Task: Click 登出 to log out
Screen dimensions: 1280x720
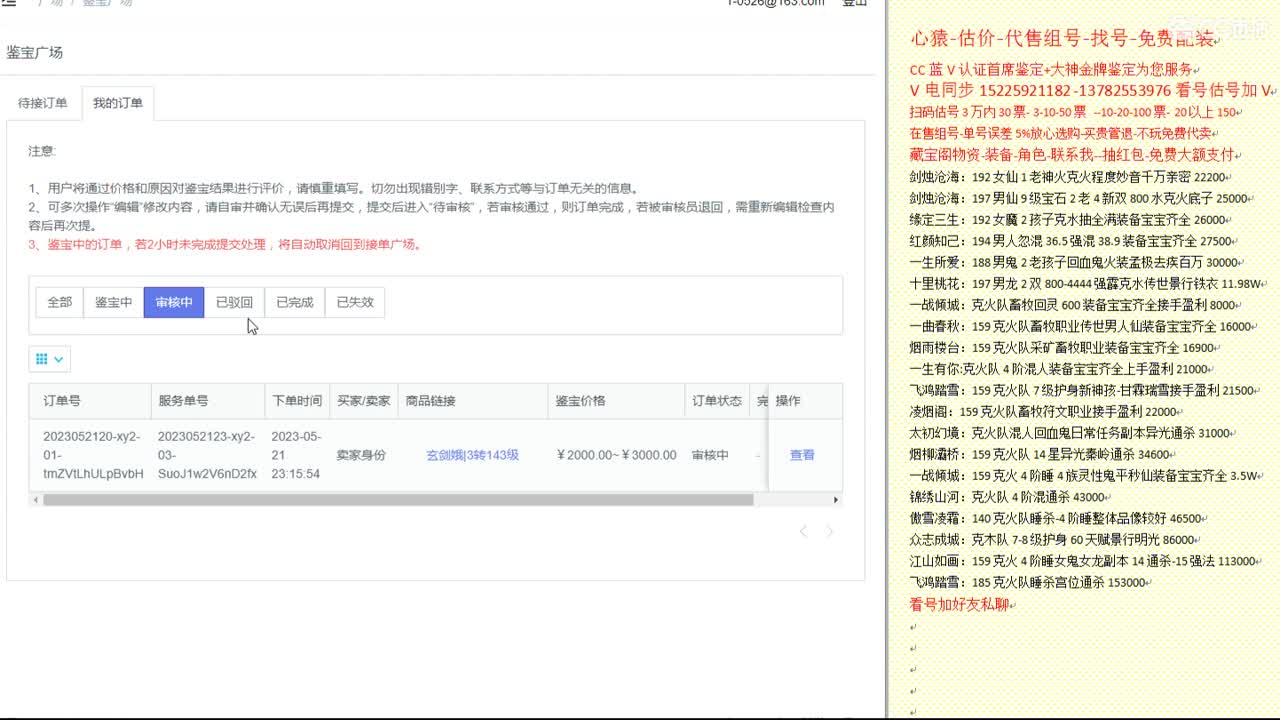Action: point(855,3)
